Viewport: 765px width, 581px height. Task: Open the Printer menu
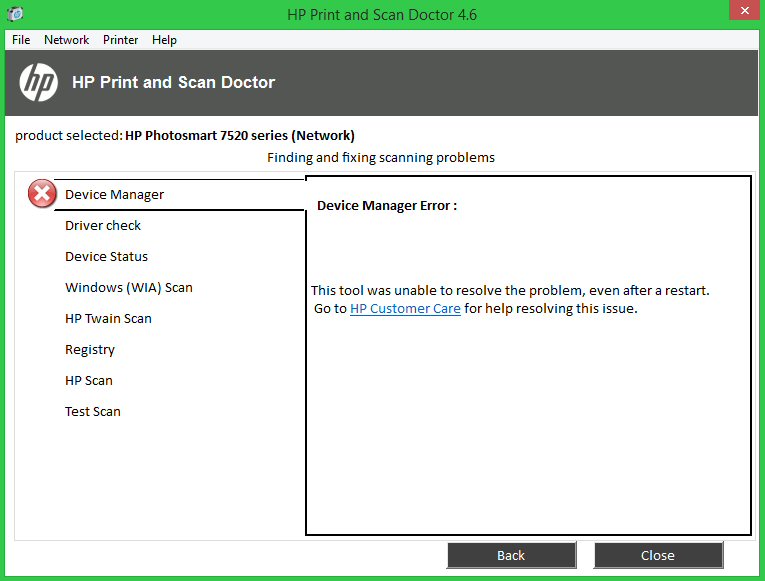(x=121, y=40)
